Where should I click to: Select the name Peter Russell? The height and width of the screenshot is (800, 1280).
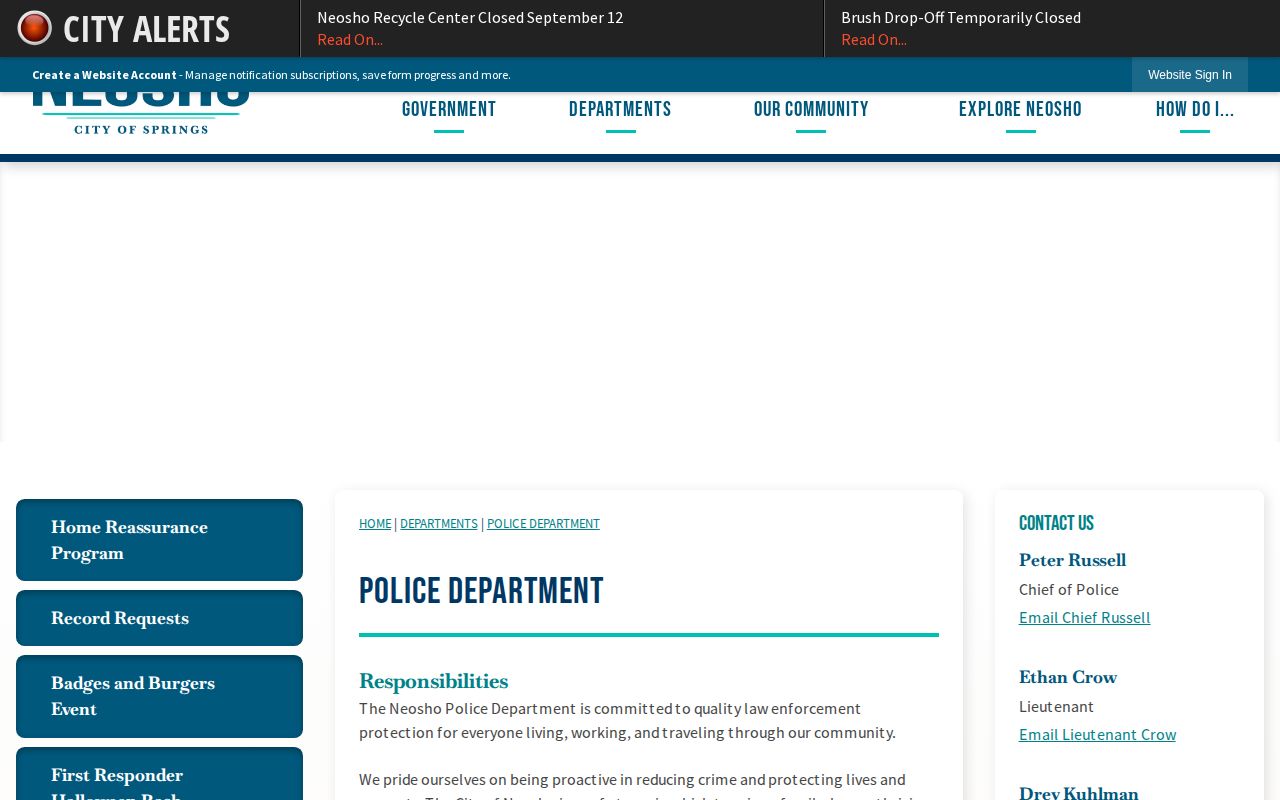click(x=1072, y=560)
